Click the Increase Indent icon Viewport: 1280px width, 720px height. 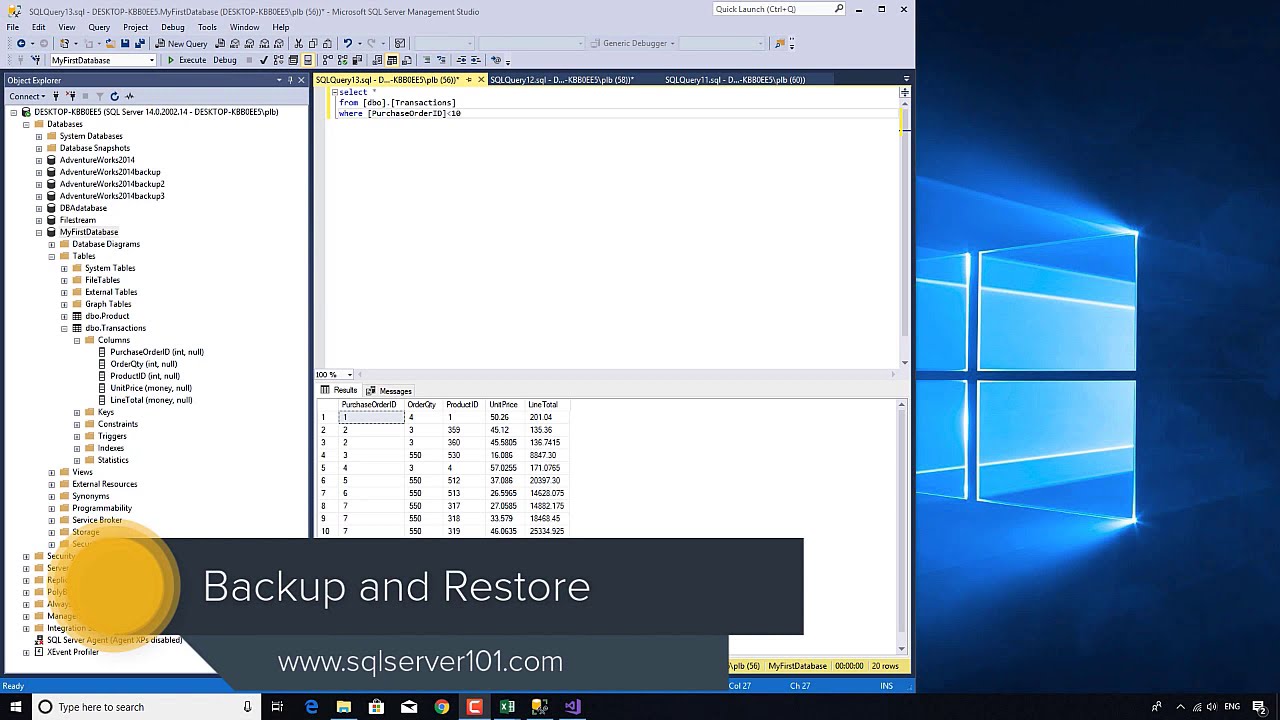[476, 60]
